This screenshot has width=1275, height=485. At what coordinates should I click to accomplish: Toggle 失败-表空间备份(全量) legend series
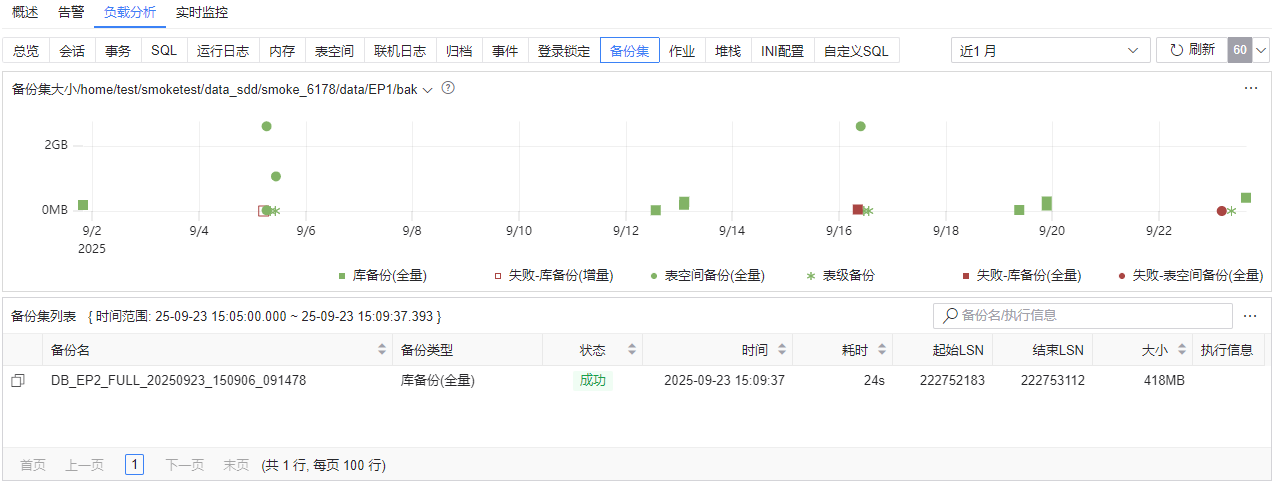pos(1190,275)
